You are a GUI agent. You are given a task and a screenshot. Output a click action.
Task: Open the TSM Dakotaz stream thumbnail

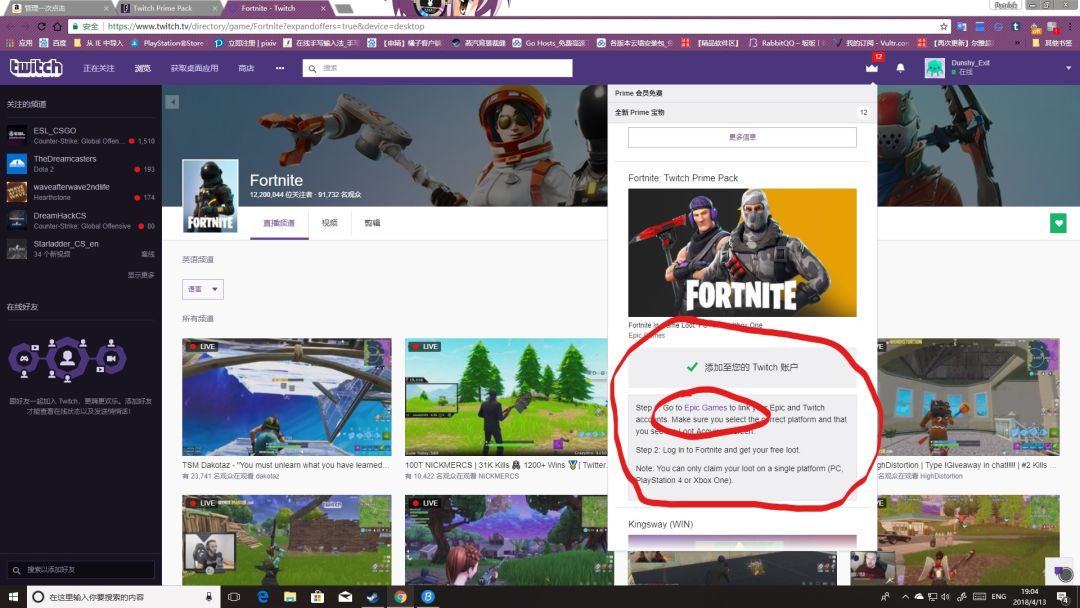click(x=287, y=397)
